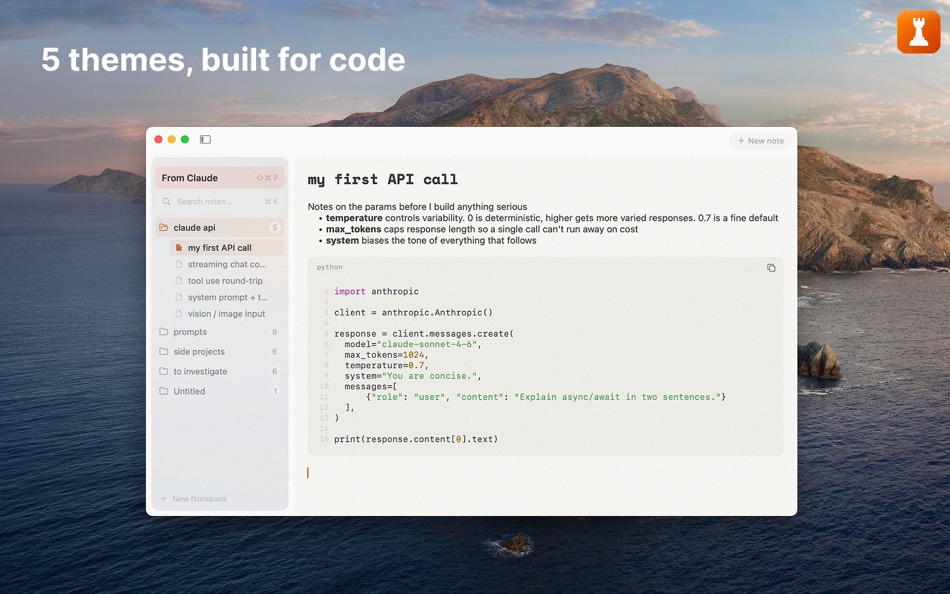Click the 'python' language label
Screen dimensions: 950x594
pos(330,267)
